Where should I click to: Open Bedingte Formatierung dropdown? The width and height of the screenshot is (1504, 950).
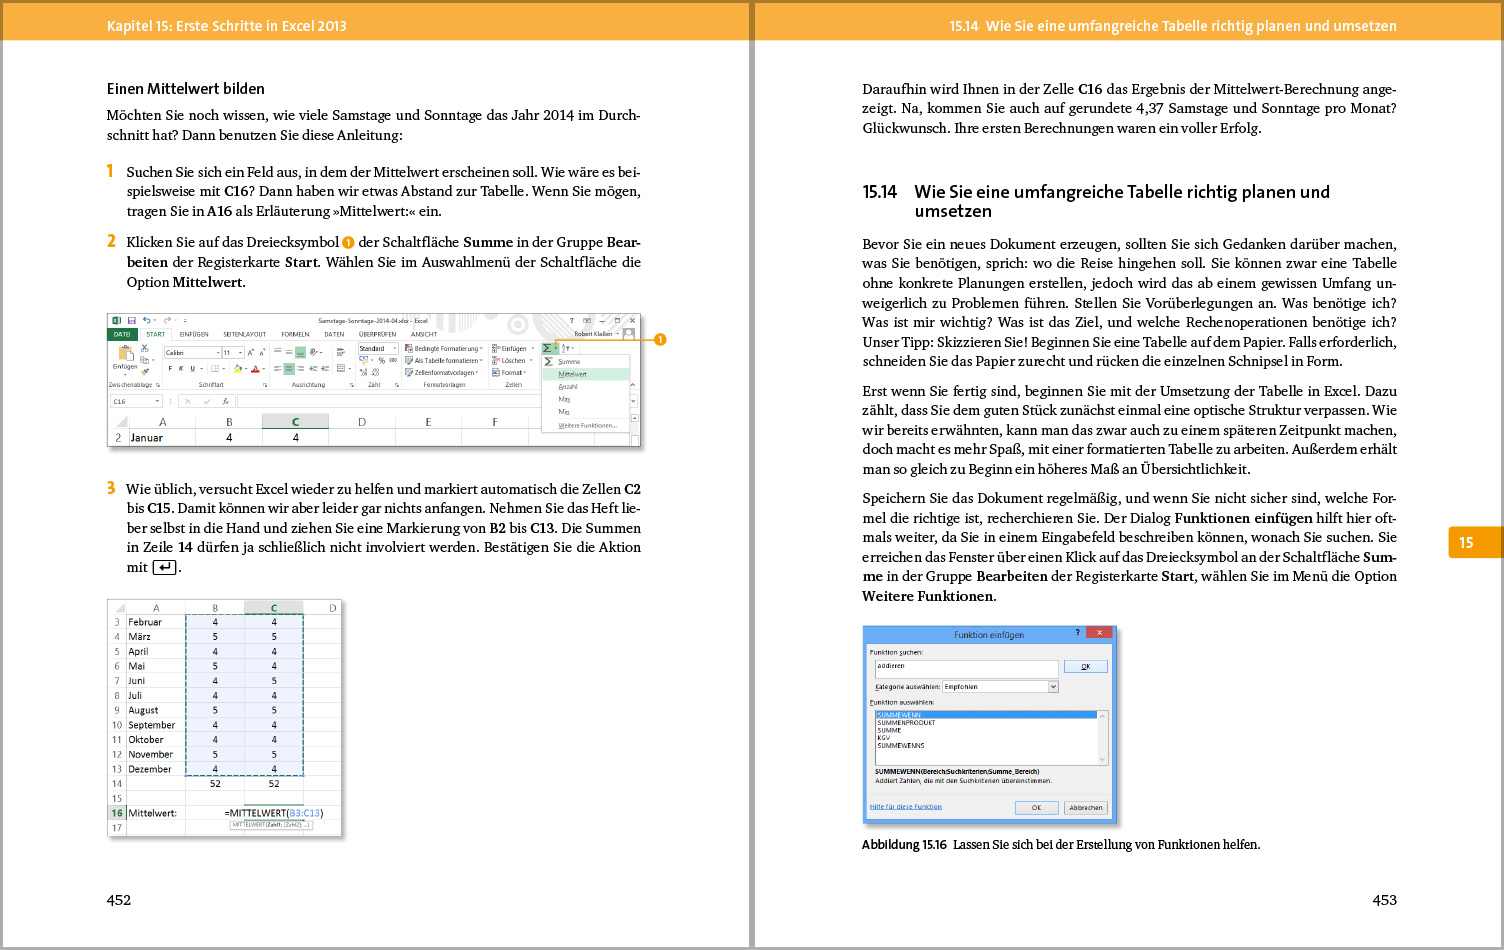tap(444, 349)
